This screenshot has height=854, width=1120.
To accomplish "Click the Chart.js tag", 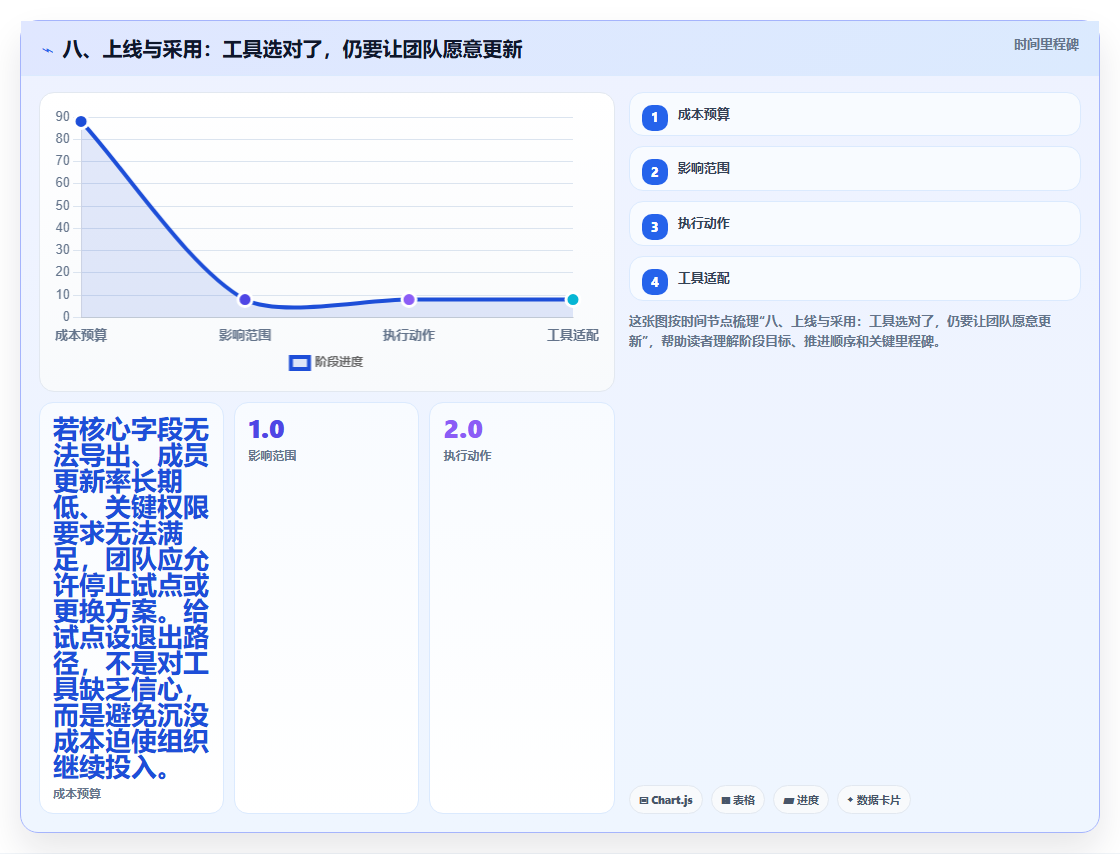I will click(x=666, y=800).
